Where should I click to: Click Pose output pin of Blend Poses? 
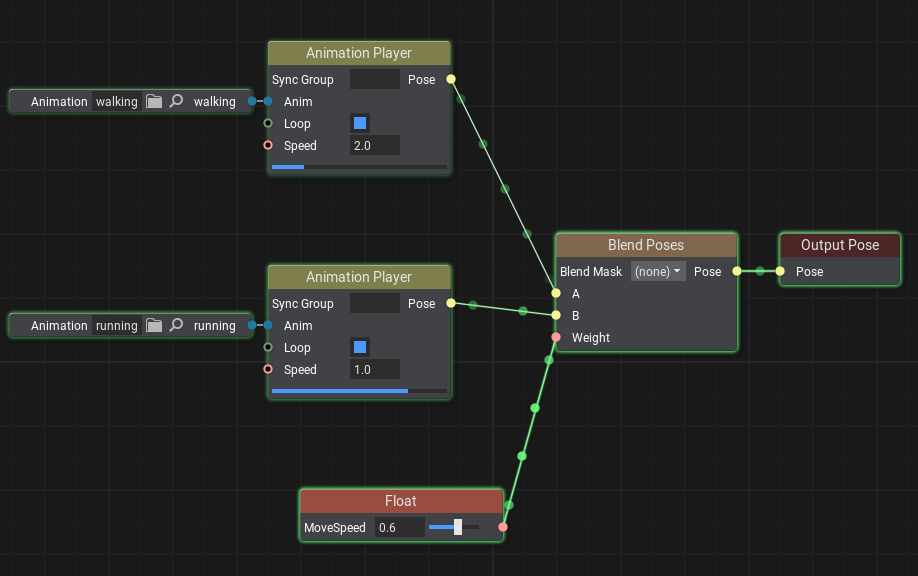[x=737, y=271]
